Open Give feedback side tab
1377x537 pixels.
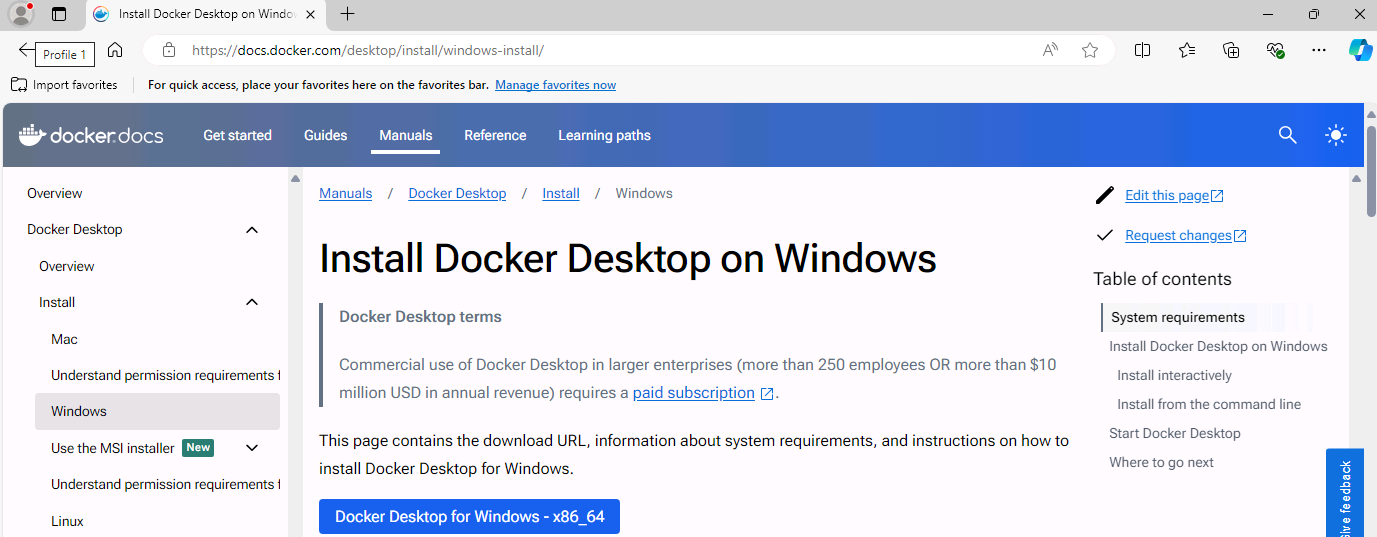point(1345,493)
